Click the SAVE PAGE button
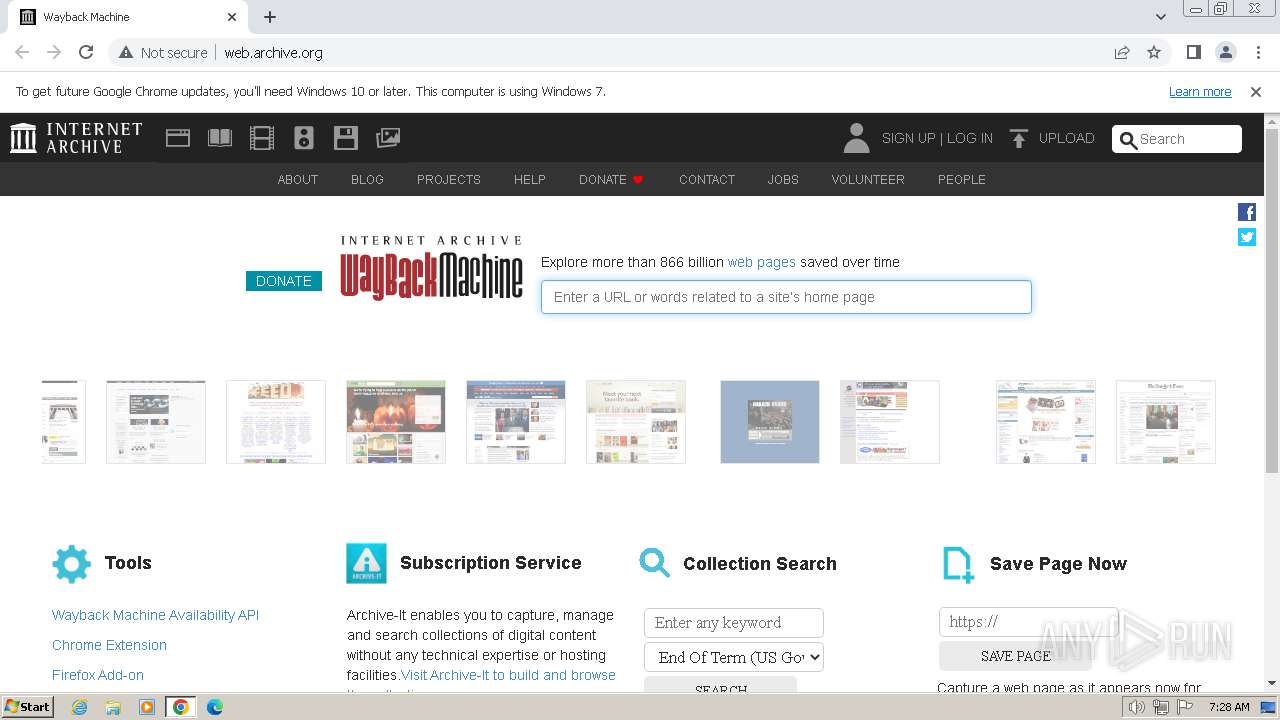 pos(1016,656)
